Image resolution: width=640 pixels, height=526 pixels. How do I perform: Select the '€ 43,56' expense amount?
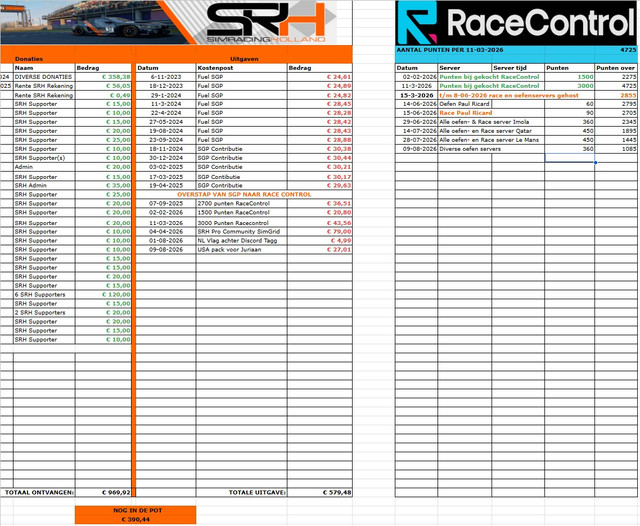[x=320, y=223]
